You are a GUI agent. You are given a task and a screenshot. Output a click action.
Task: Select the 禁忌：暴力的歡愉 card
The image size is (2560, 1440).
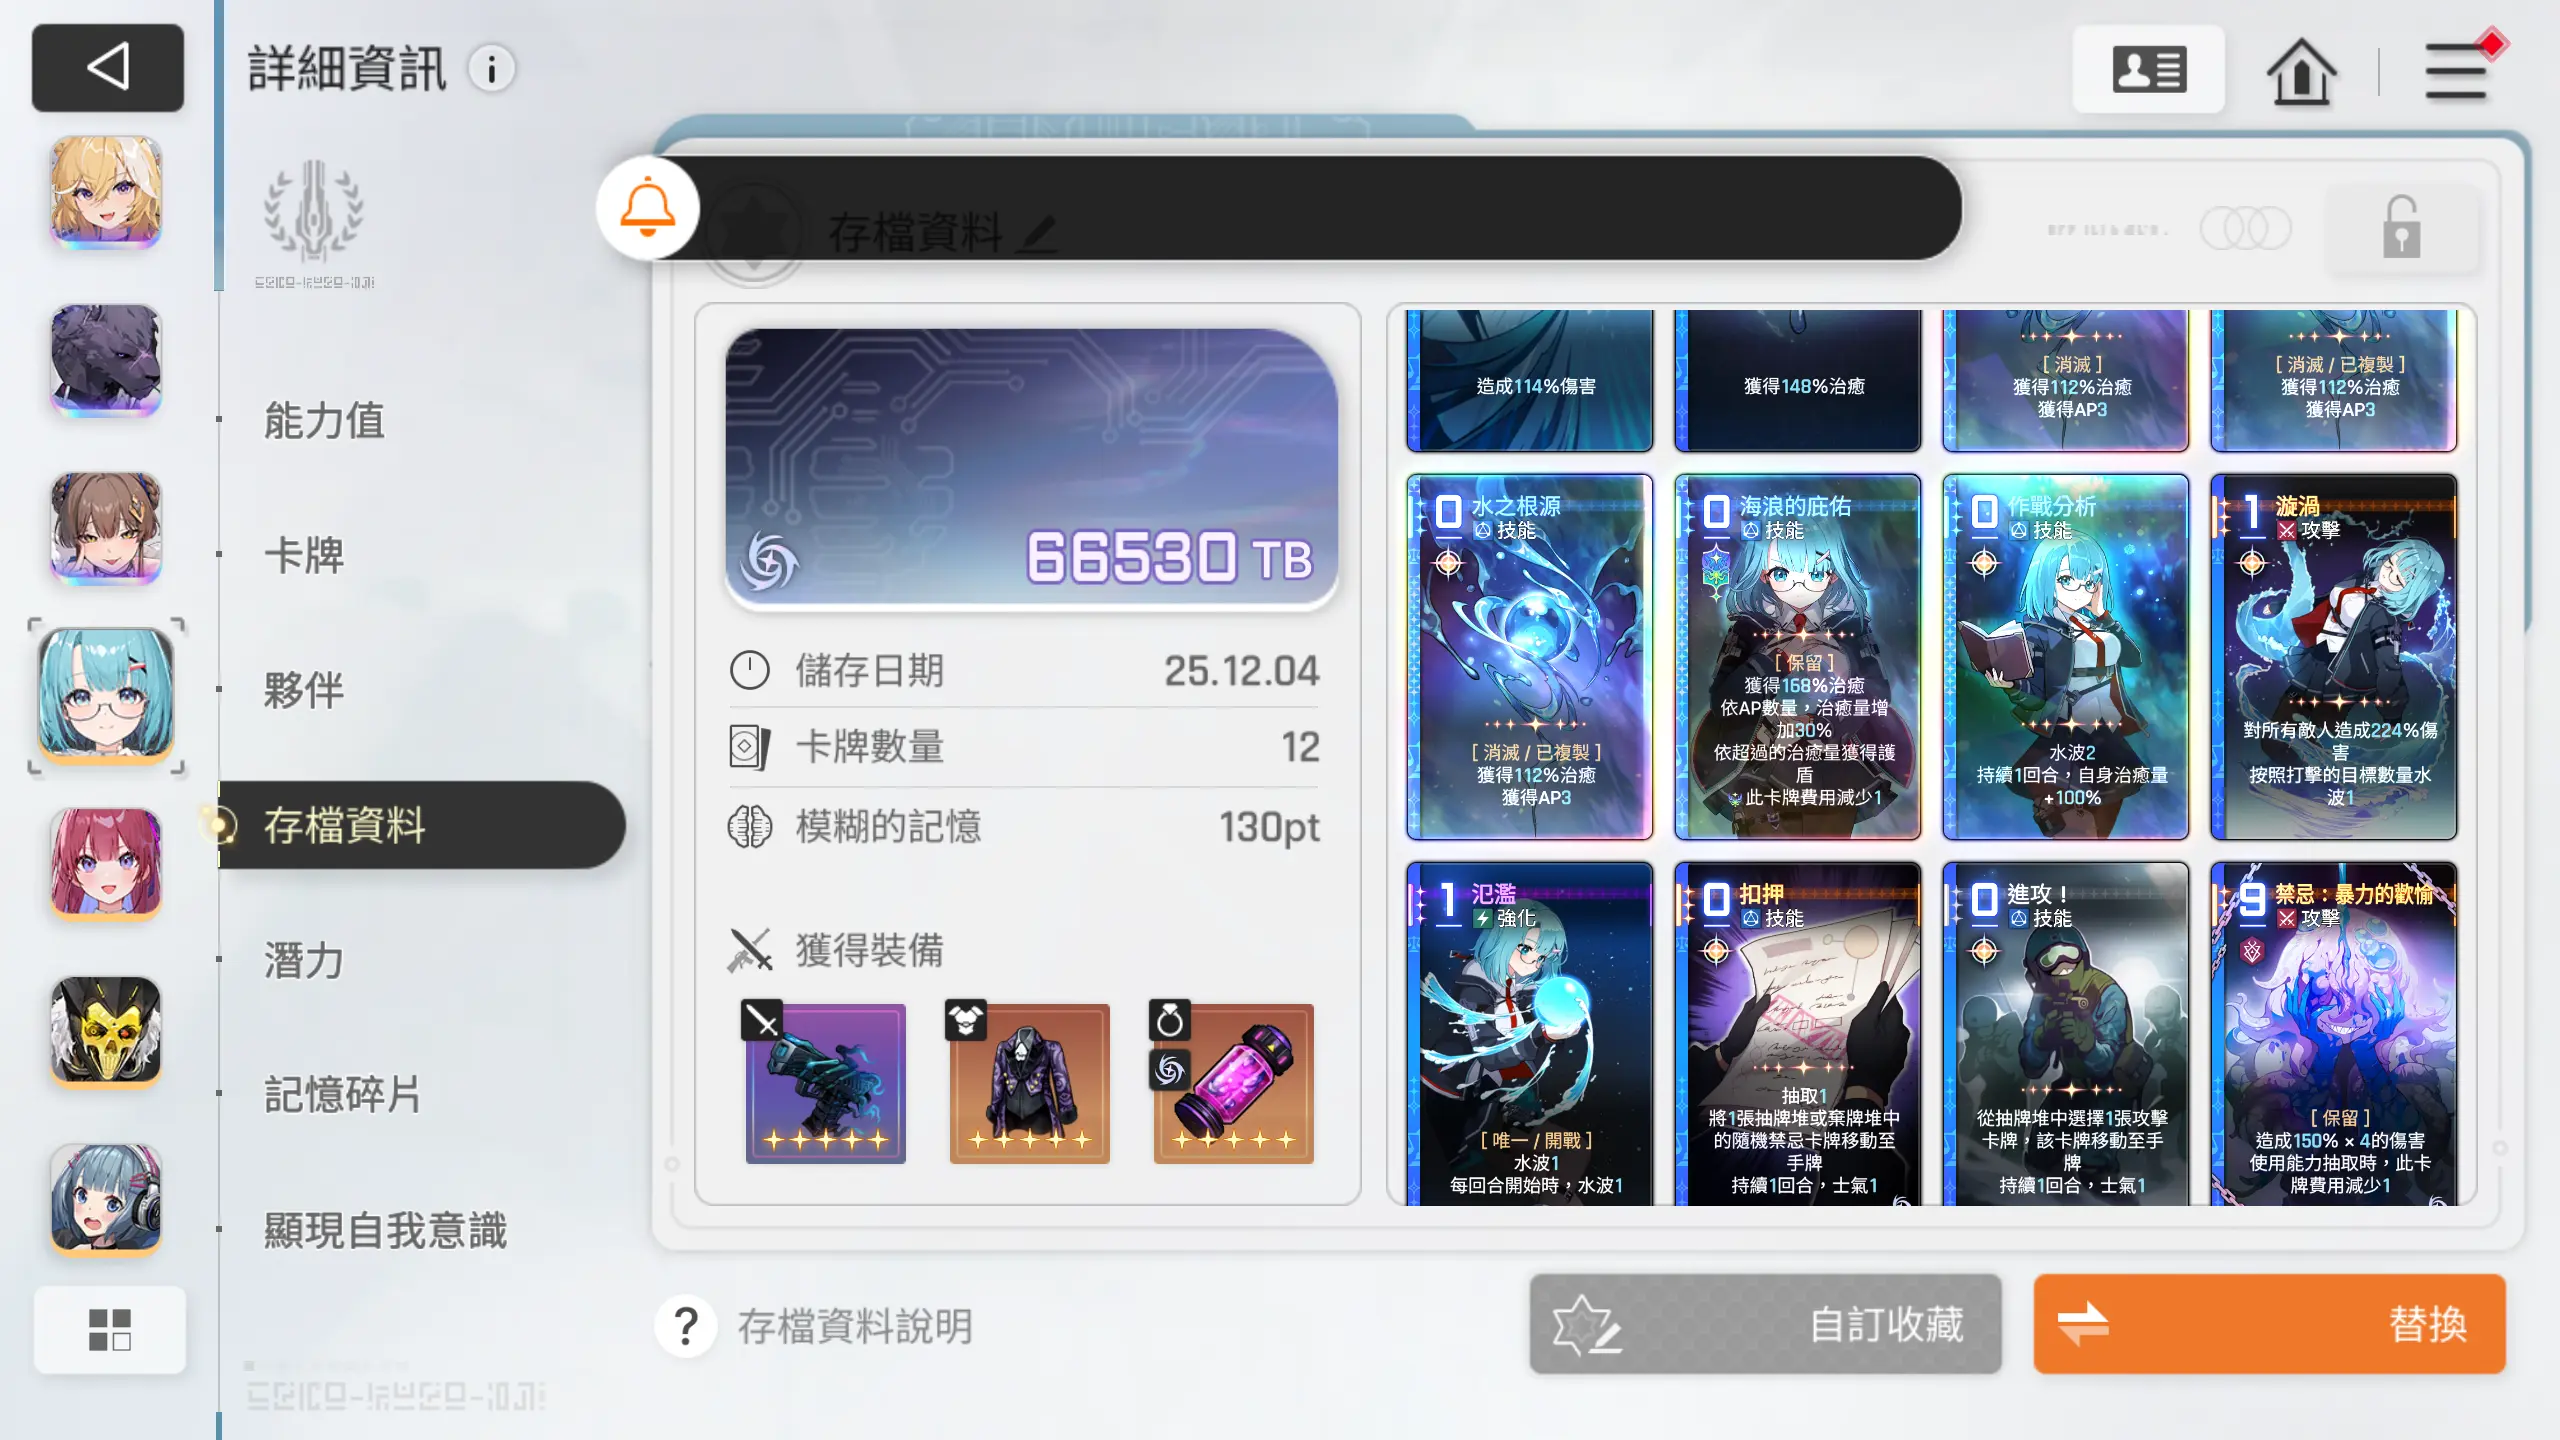[2334, 1034]
